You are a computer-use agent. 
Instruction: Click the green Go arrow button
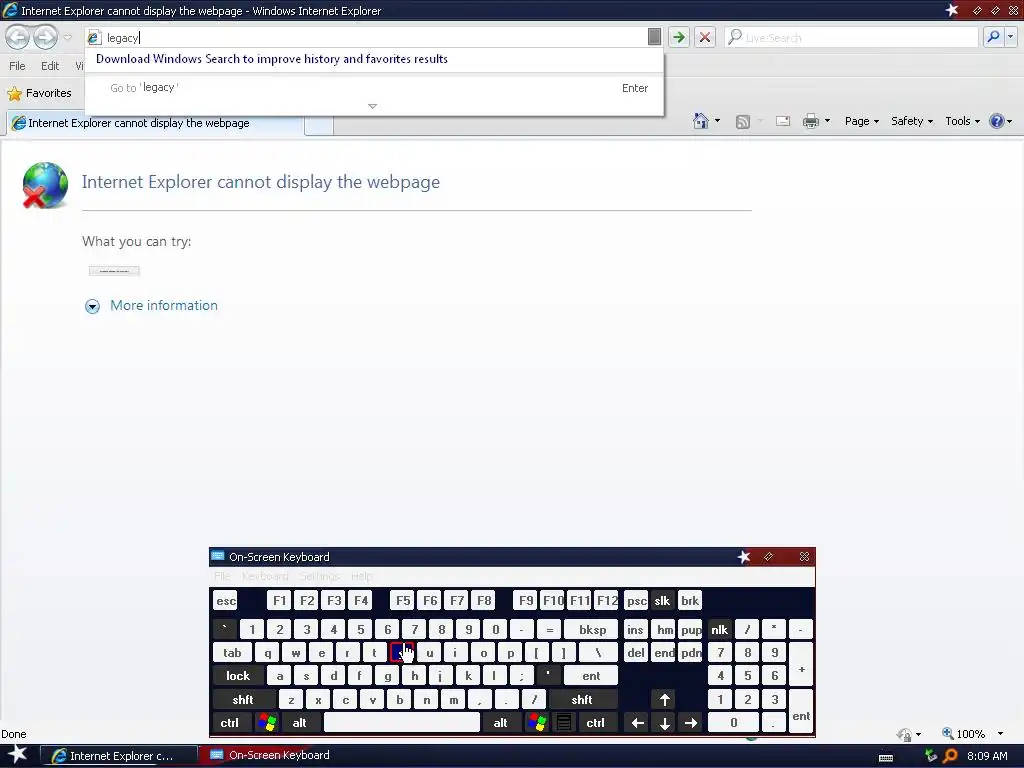[679, 37]
